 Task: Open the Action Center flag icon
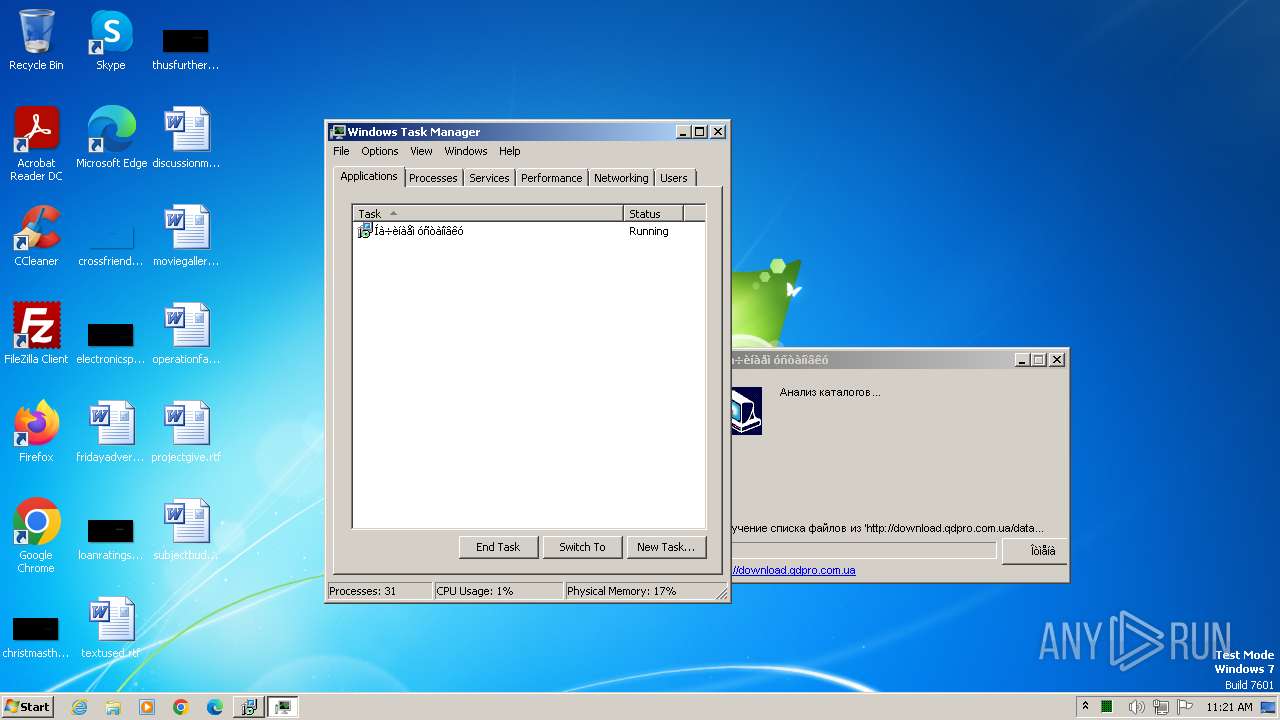click(x=1185, y=707)
